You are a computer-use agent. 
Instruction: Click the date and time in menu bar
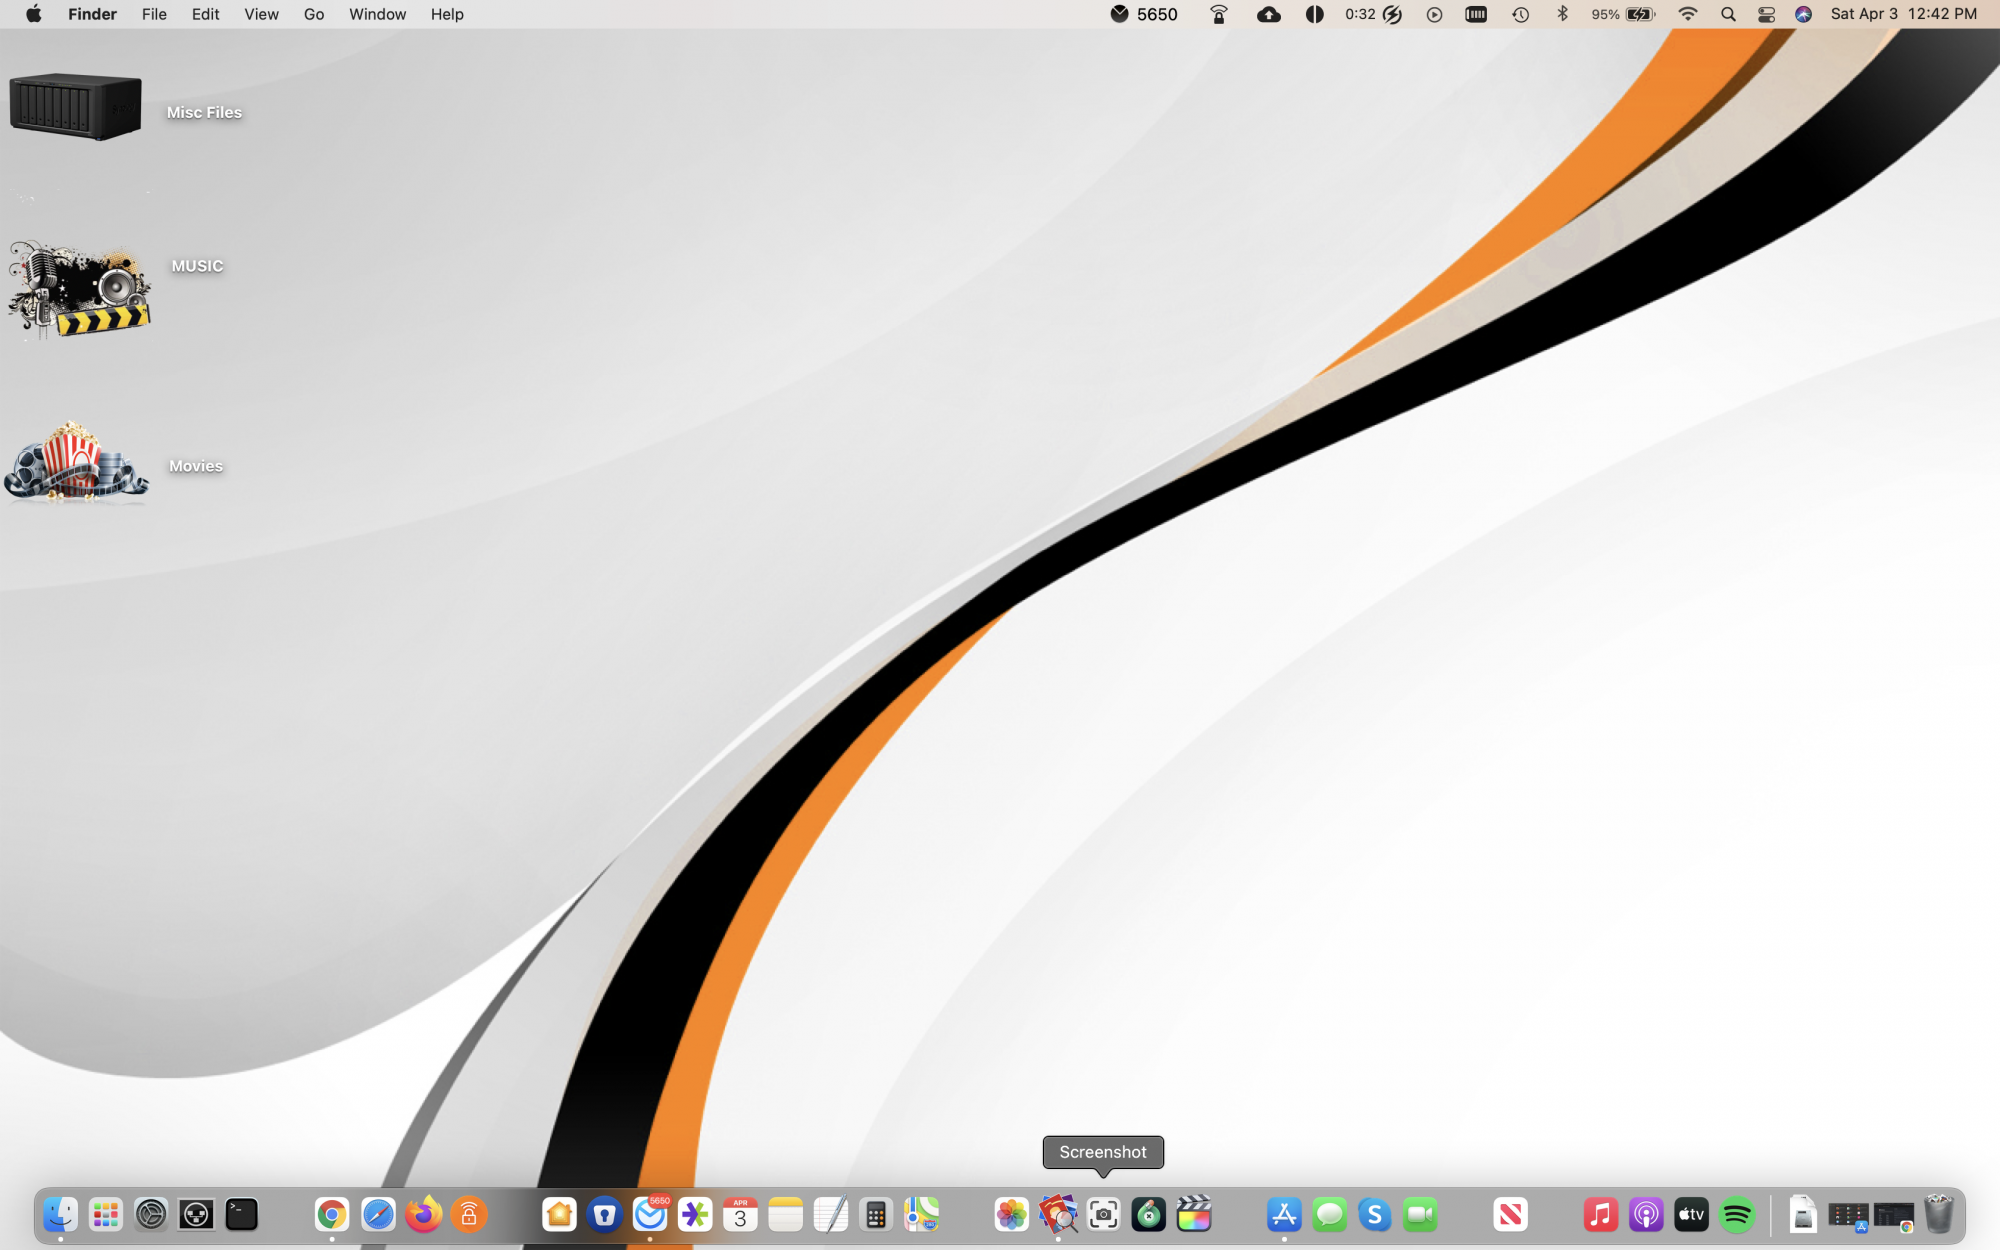(1903, 14)
